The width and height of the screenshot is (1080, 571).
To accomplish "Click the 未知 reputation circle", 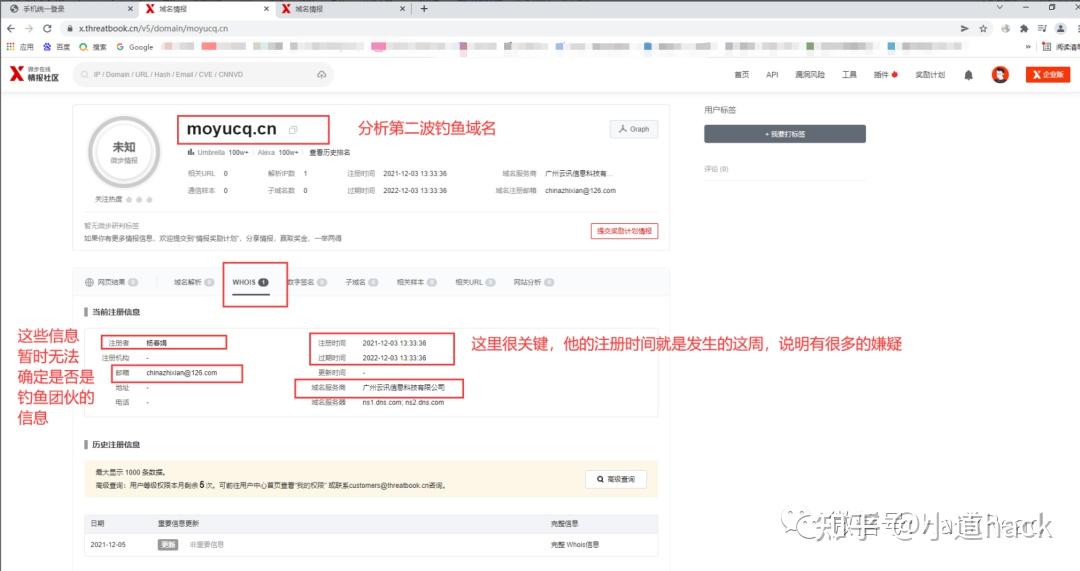I will click(x=124, y=152).
